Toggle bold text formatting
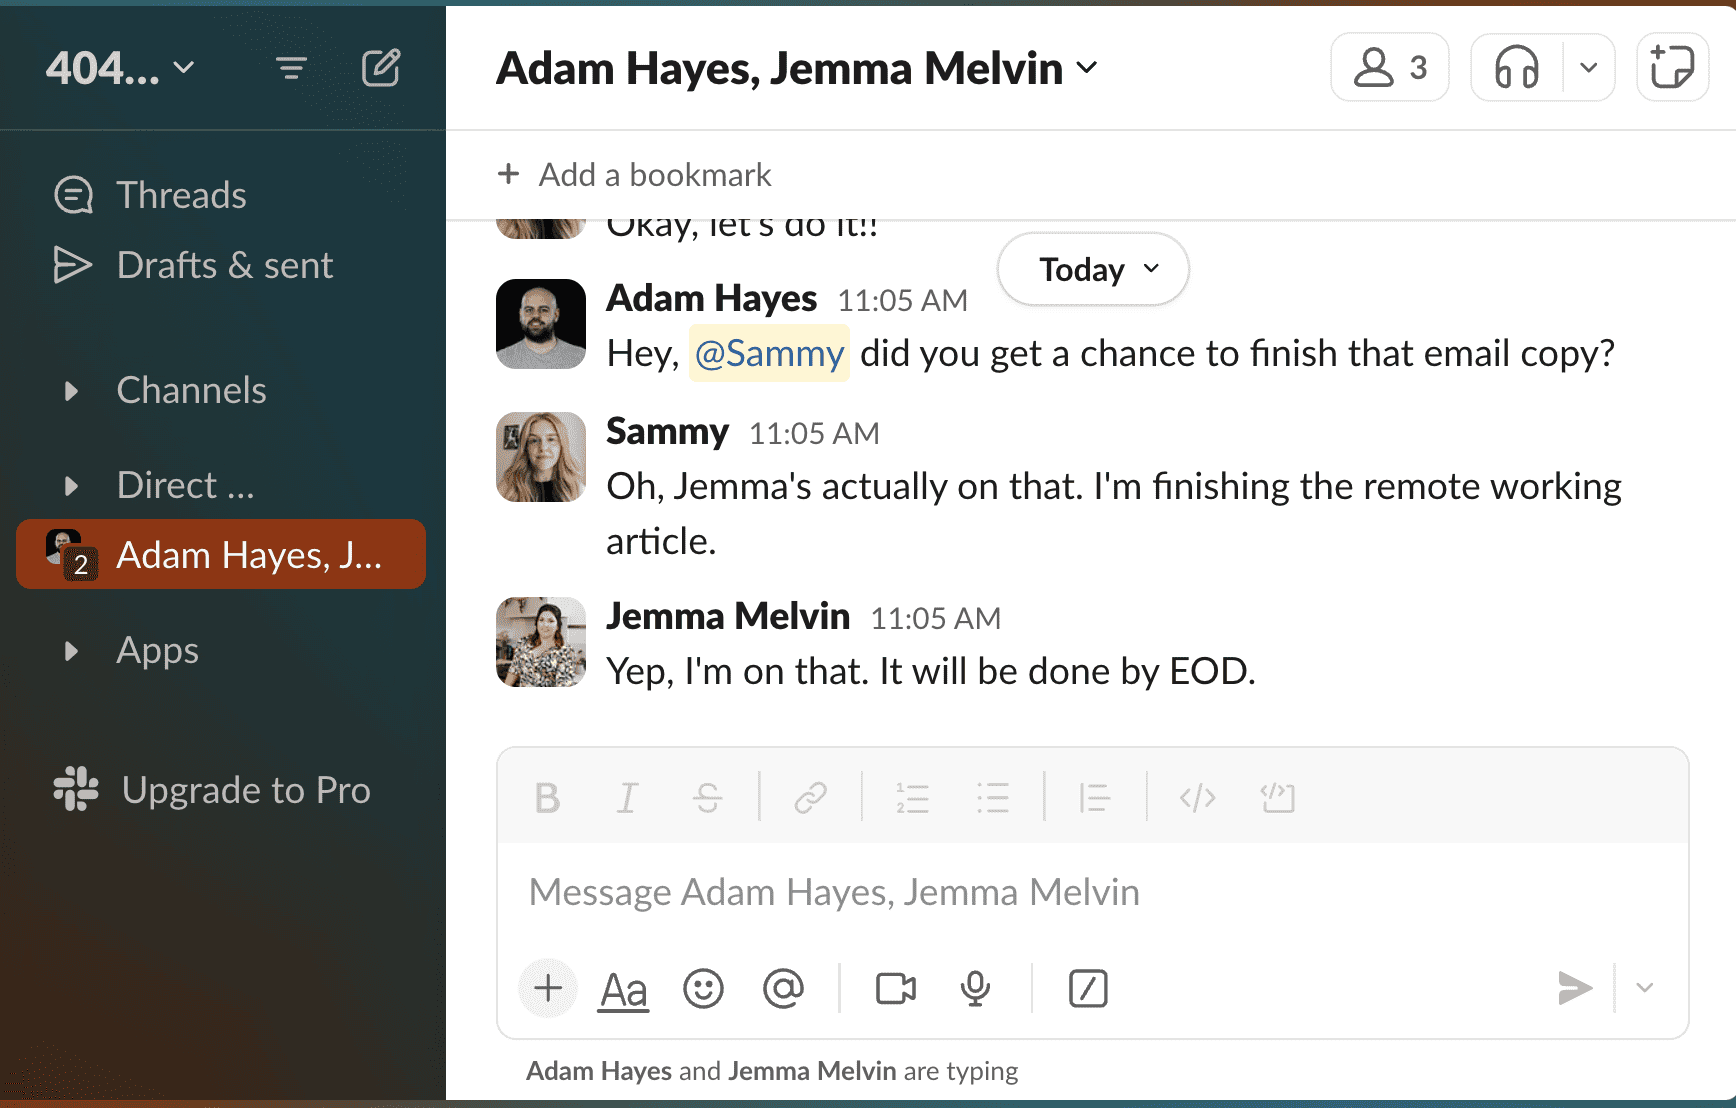This screenshot has height=1108, width=1736. (547, 798)
